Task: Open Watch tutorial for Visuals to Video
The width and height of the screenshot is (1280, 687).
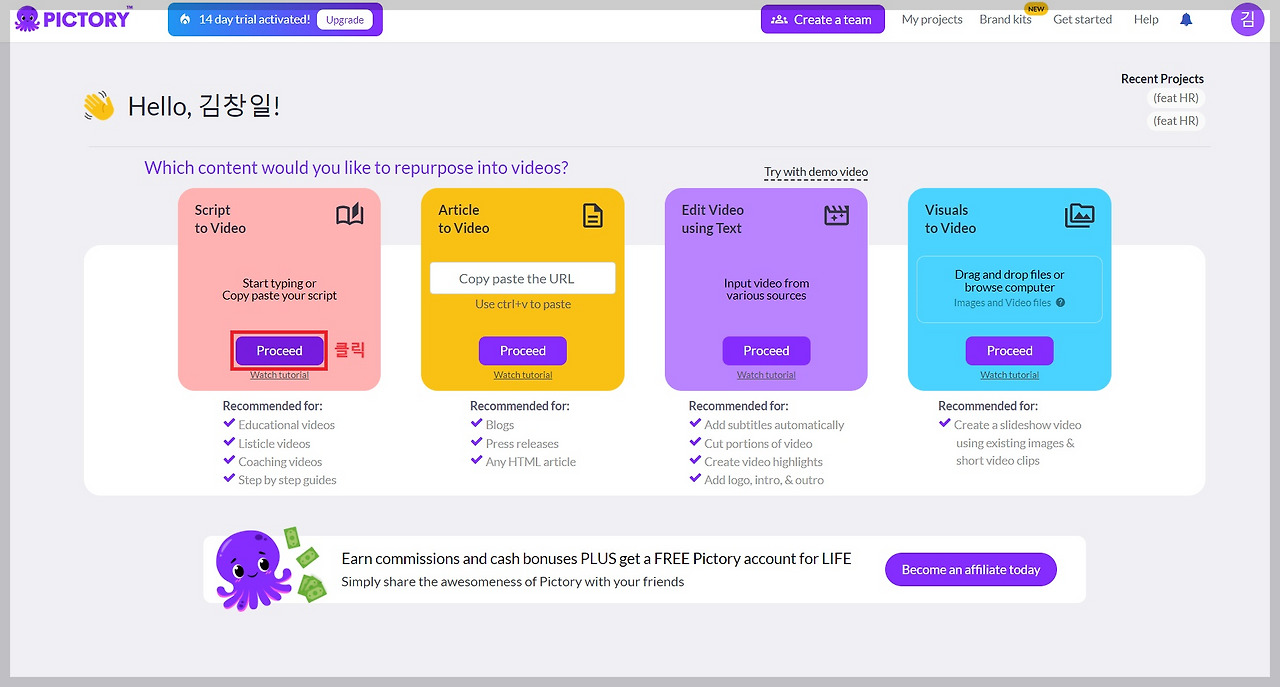Action: 1009,375
